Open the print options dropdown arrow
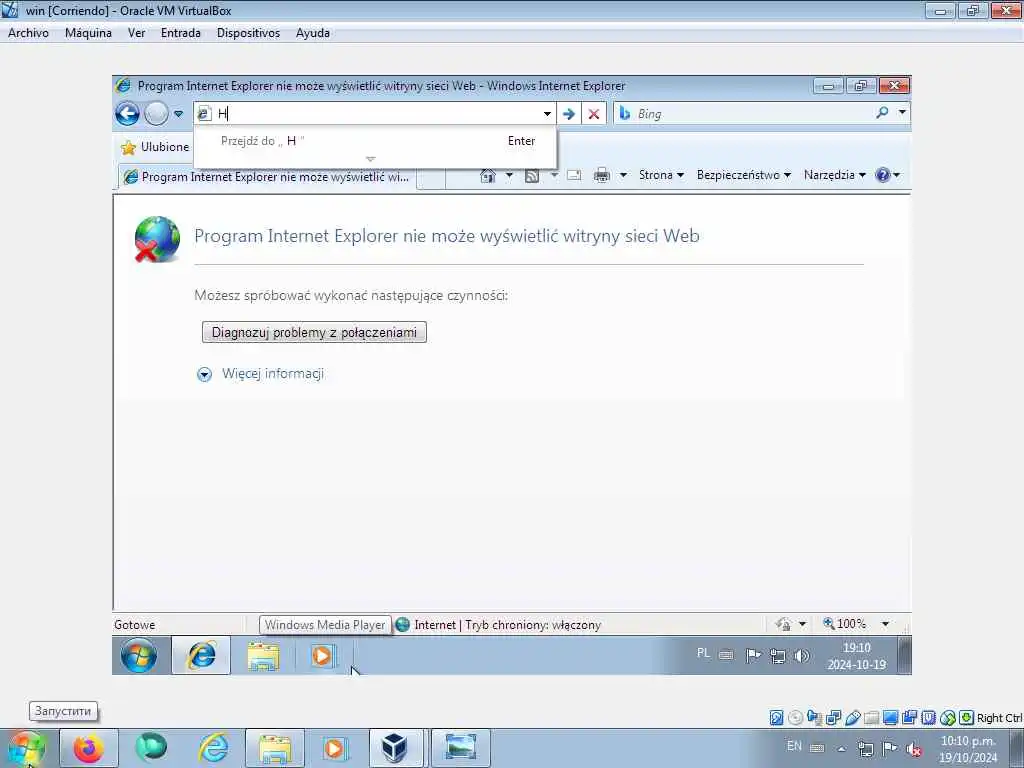 (623, 175)
